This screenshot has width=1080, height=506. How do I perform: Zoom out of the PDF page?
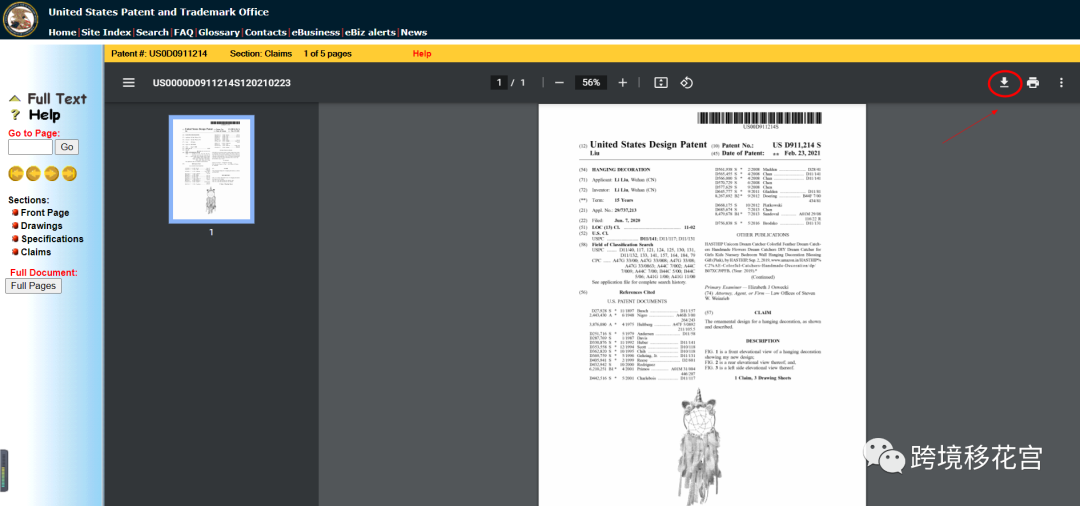[559, 83]
